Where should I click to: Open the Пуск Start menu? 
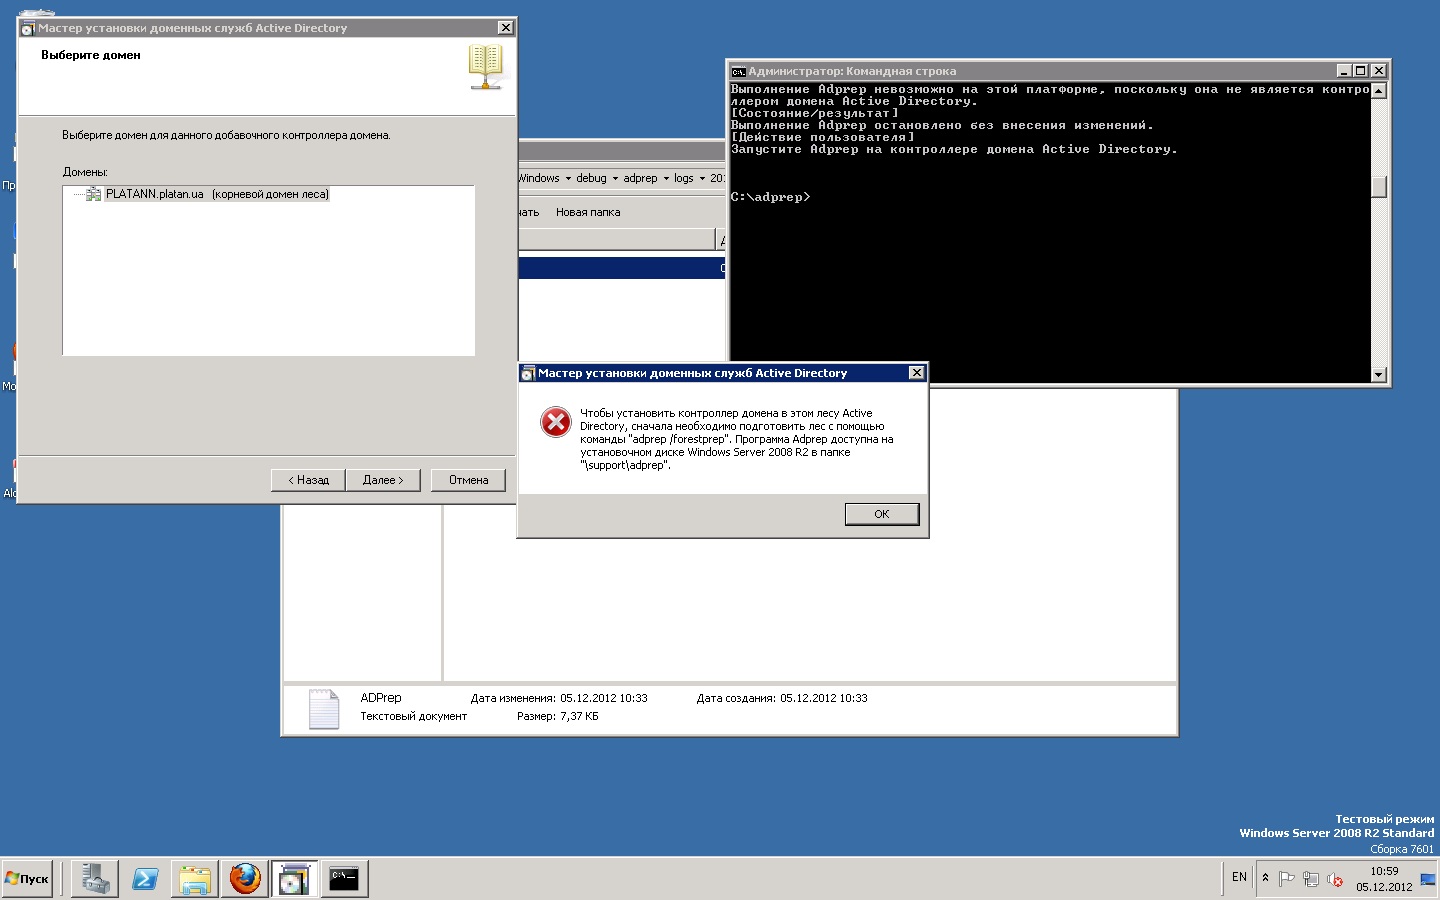click(27, 879)
